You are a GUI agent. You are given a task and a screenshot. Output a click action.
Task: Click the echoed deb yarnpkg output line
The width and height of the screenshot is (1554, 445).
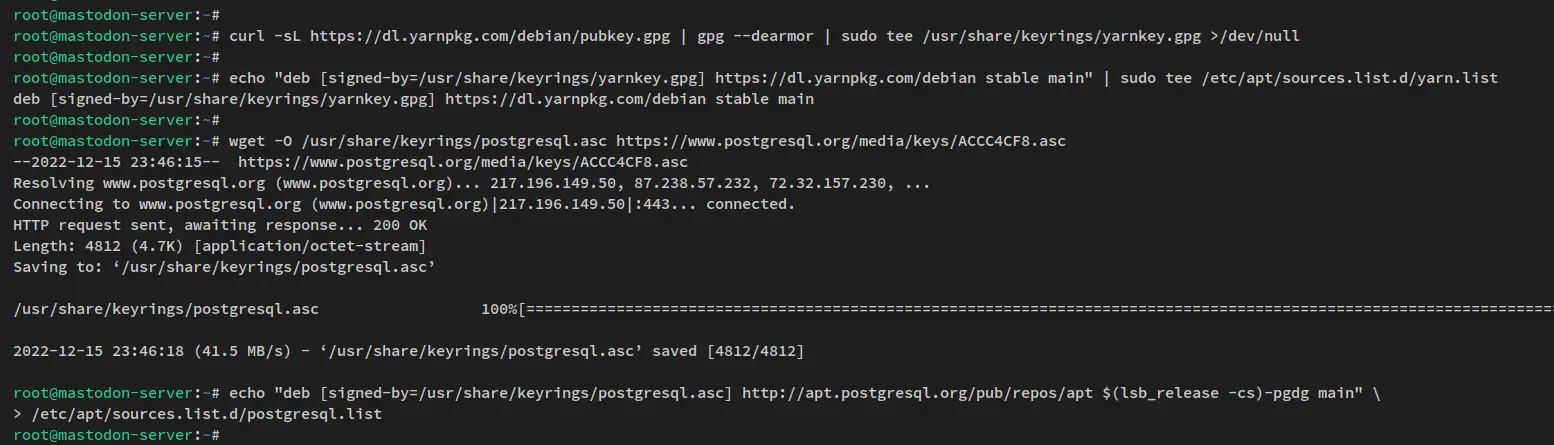coord(414,99)
